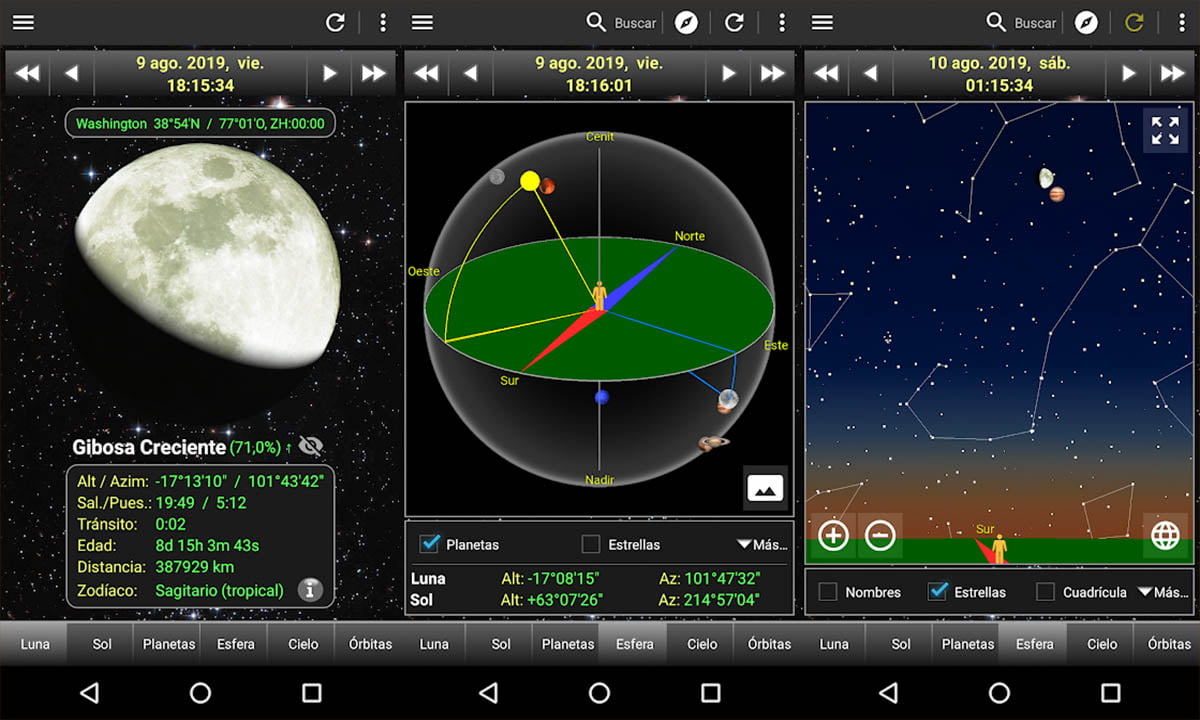Tap refresh icon in middle screen
The image size is (1200, 720).
[734, 22]
